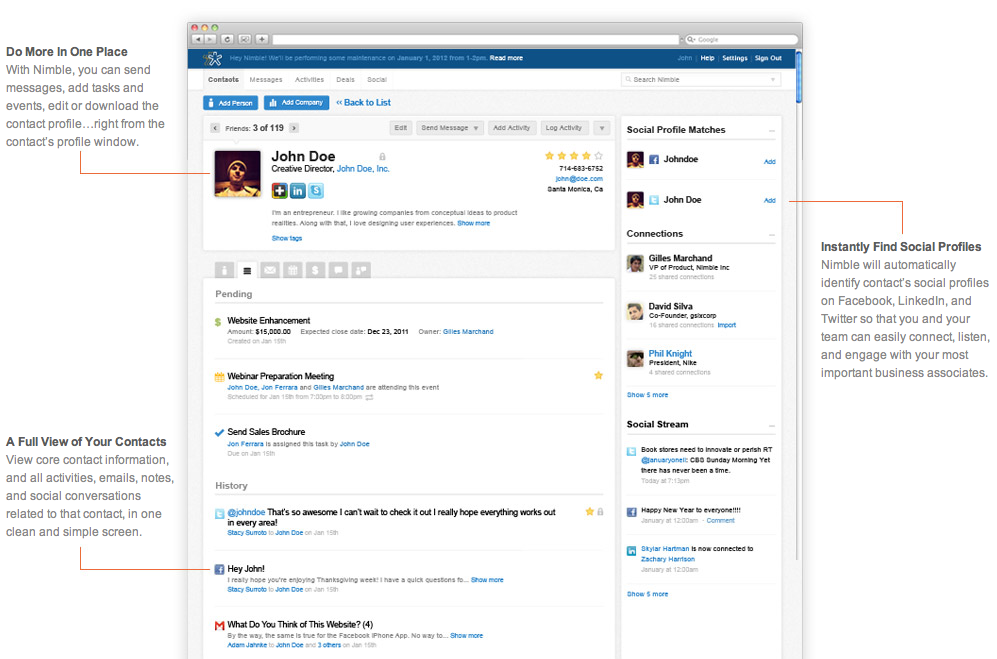Open the social conversations tab icon
The height and width of the screenshot is (659, 997).
click(361, 270)
